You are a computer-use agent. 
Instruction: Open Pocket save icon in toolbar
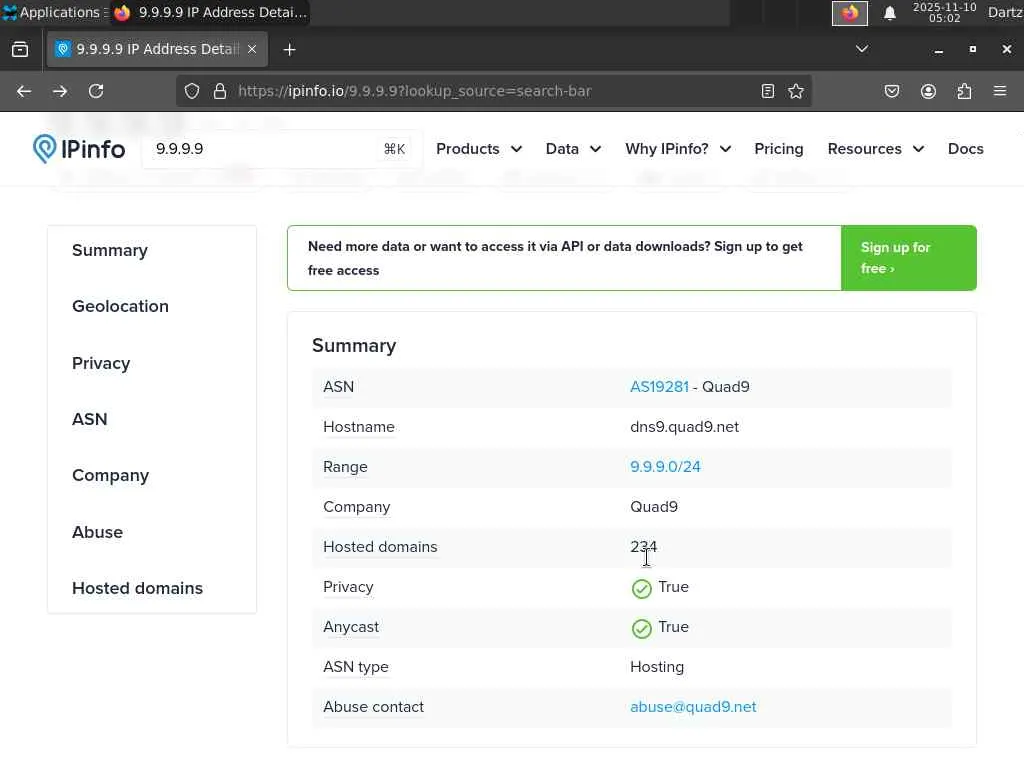(x=892, y=91)
